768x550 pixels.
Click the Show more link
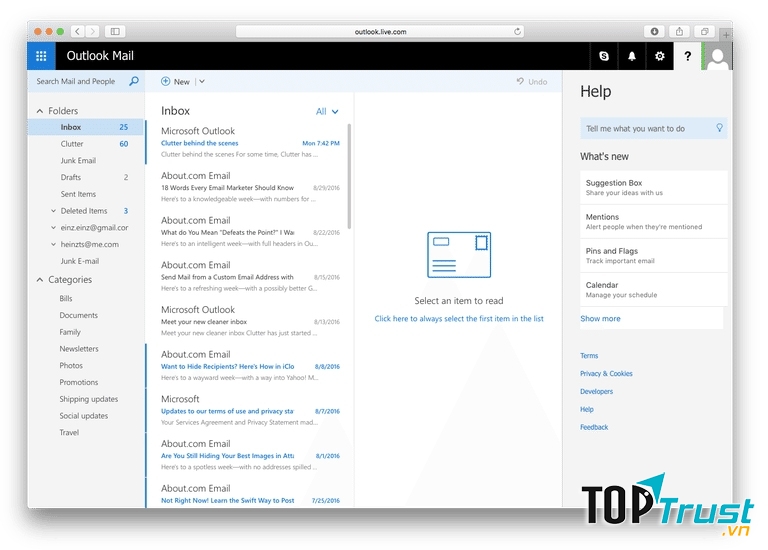[600, 318]
